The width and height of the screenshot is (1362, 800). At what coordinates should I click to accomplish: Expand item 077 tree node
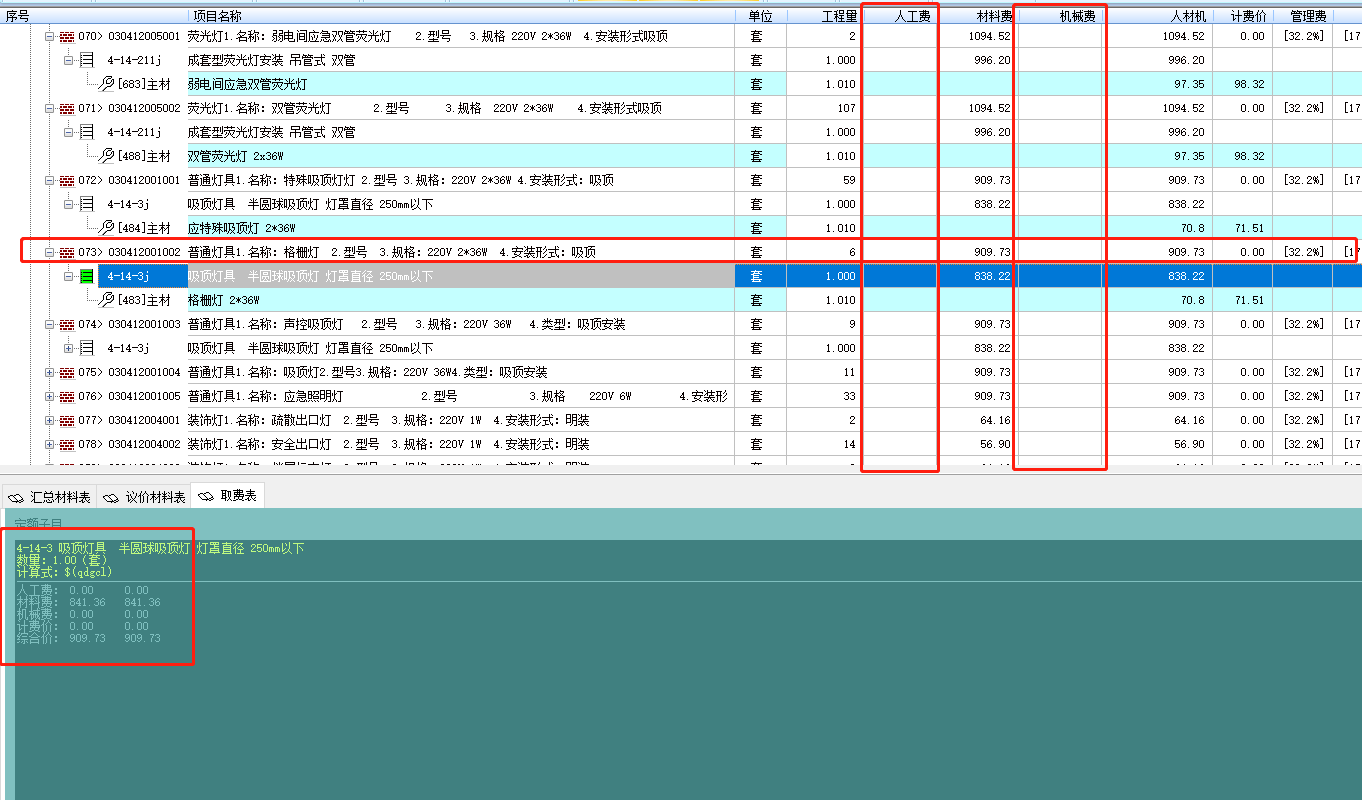point(49,420)
